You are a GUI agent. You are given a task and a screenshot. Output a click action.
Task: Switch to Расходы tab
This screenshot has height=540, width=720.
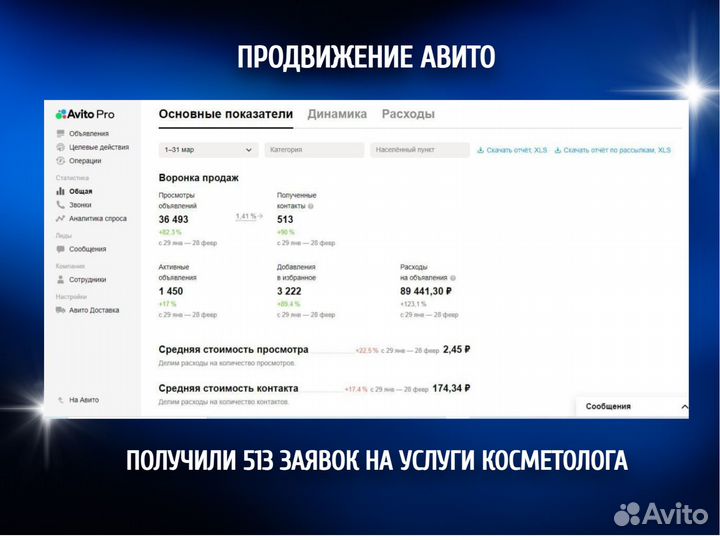(408, 114)
